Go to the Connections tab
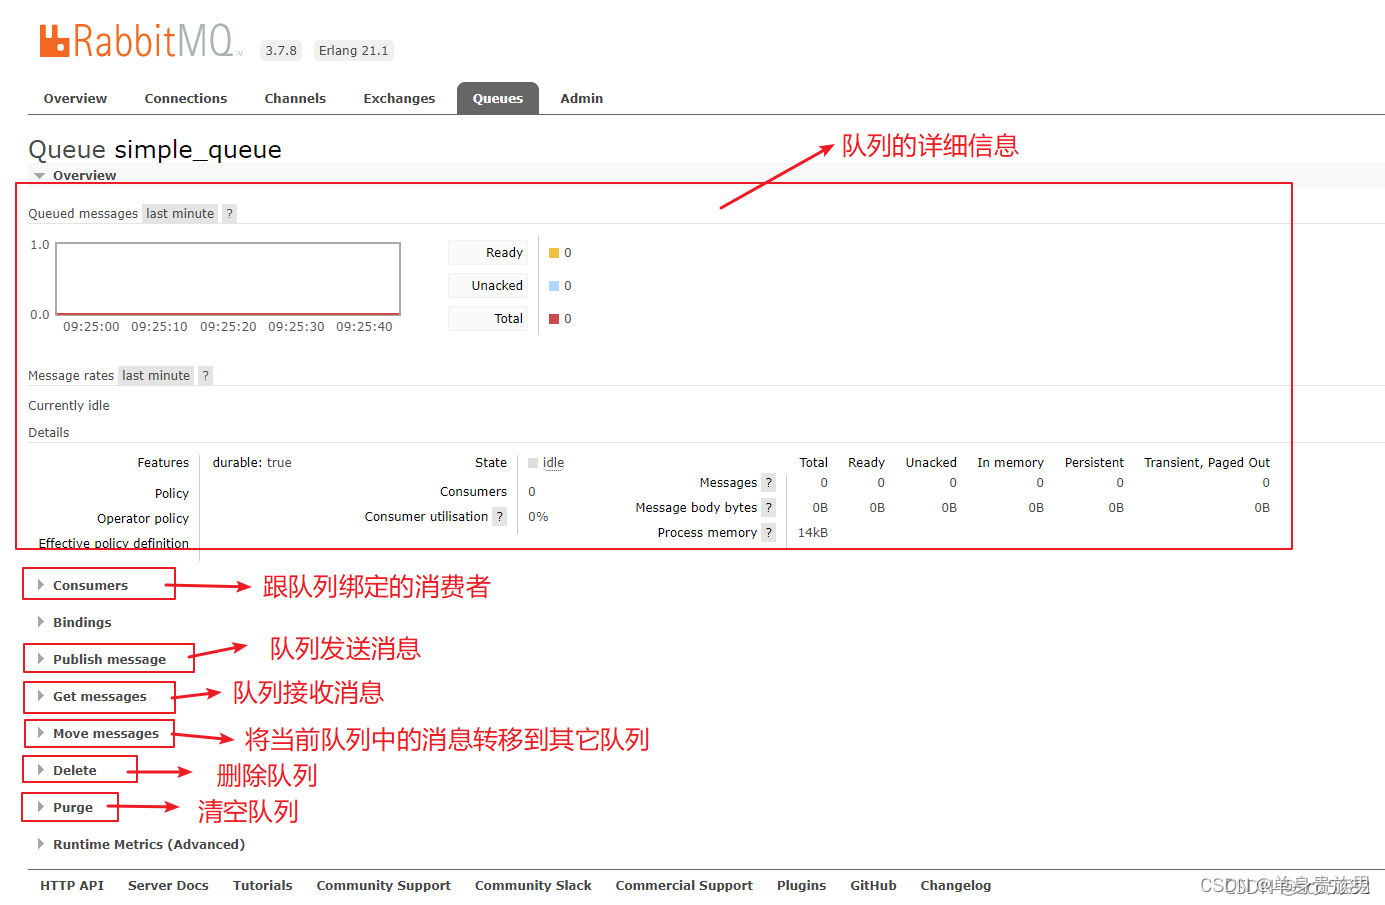1385x905 pixels. (186, 98)
